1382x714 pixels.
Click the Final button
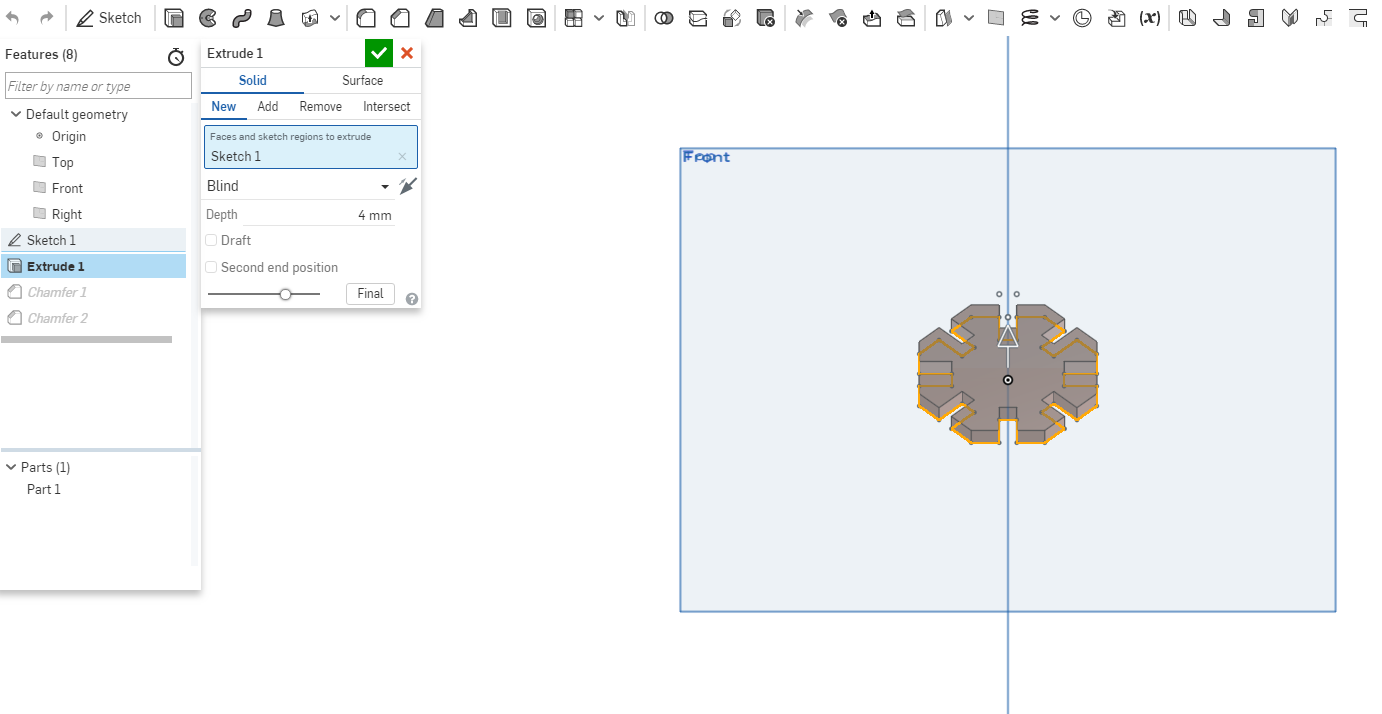(x=370, y=294)
